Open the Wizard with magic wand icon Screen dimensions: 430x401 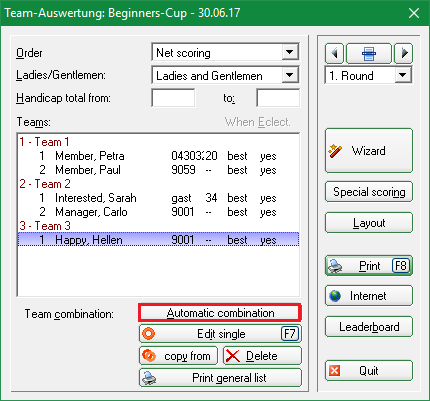pos(369,151)
